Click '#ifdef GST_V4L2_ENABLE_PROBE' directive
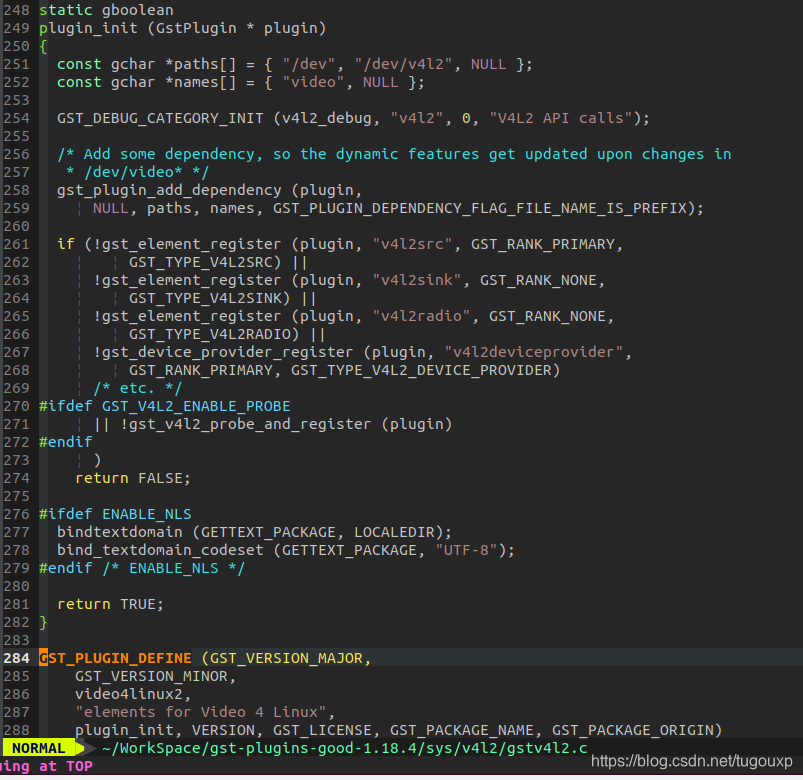This screenshot has height=780, width=803. click(x=165, y=406)
